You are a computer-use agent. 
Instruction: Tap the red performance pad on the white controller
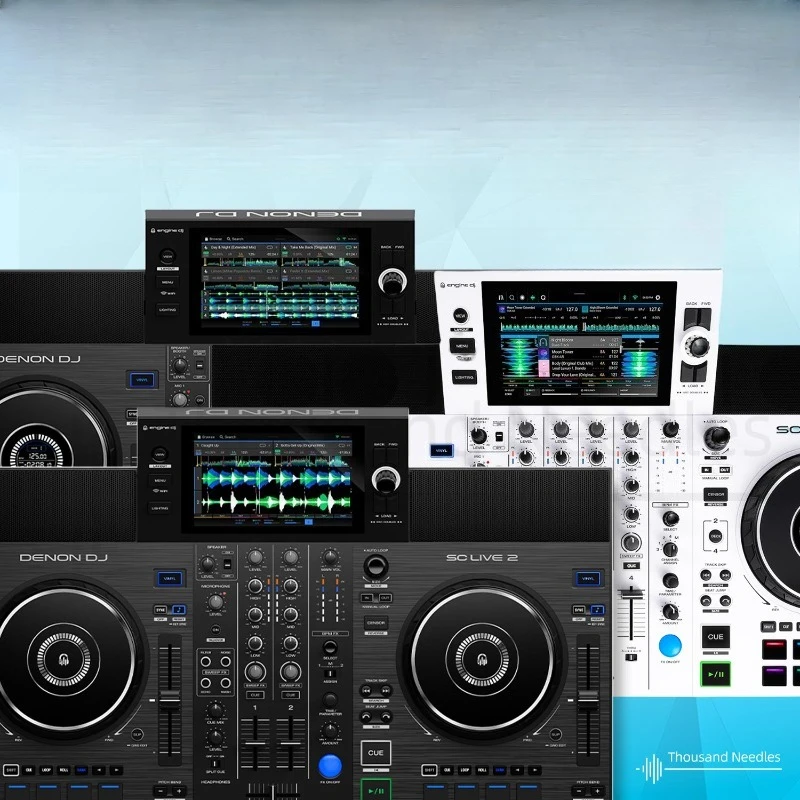pos(774,649)
